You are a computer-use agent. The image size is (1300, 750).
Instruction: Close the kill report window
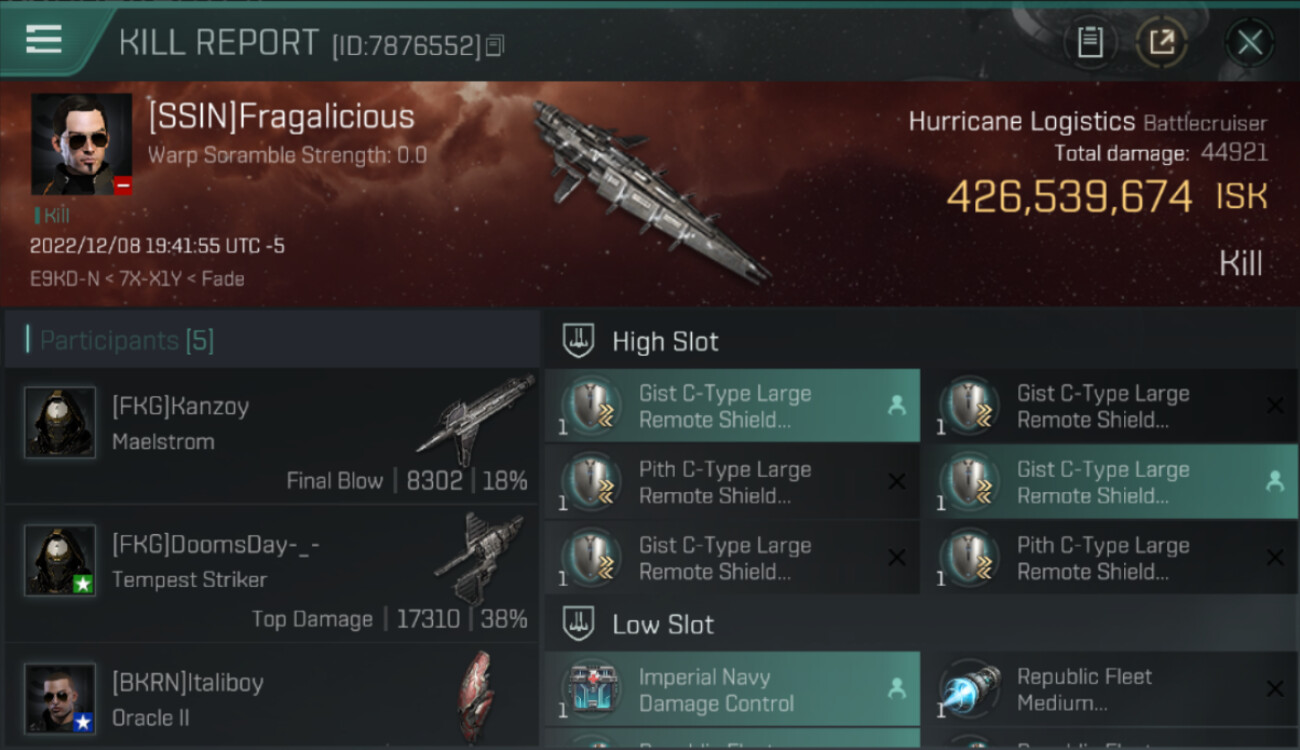1249,42
